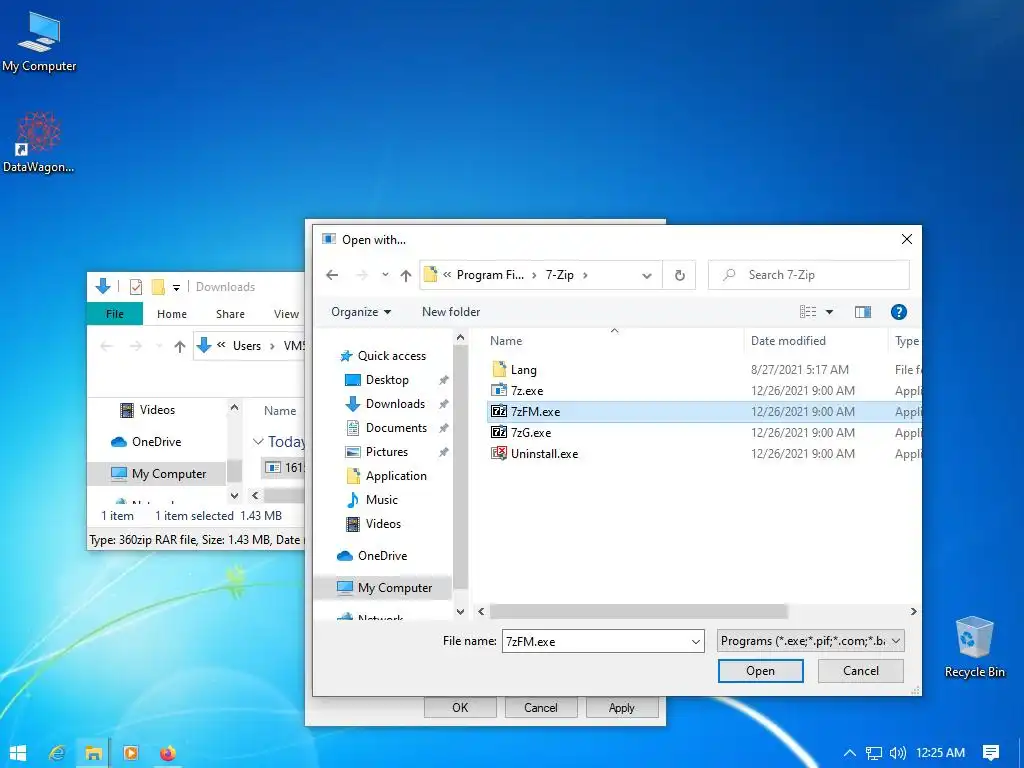Refresh the 7-Zip folder view

pos(679,275)
